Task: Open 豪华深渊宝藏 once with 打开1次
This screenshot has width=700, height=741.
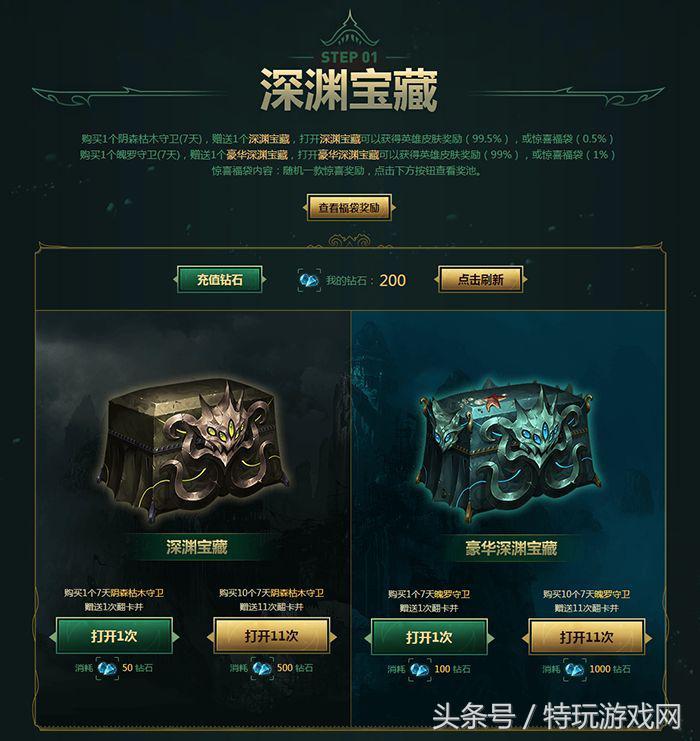Action: point(429,638)
